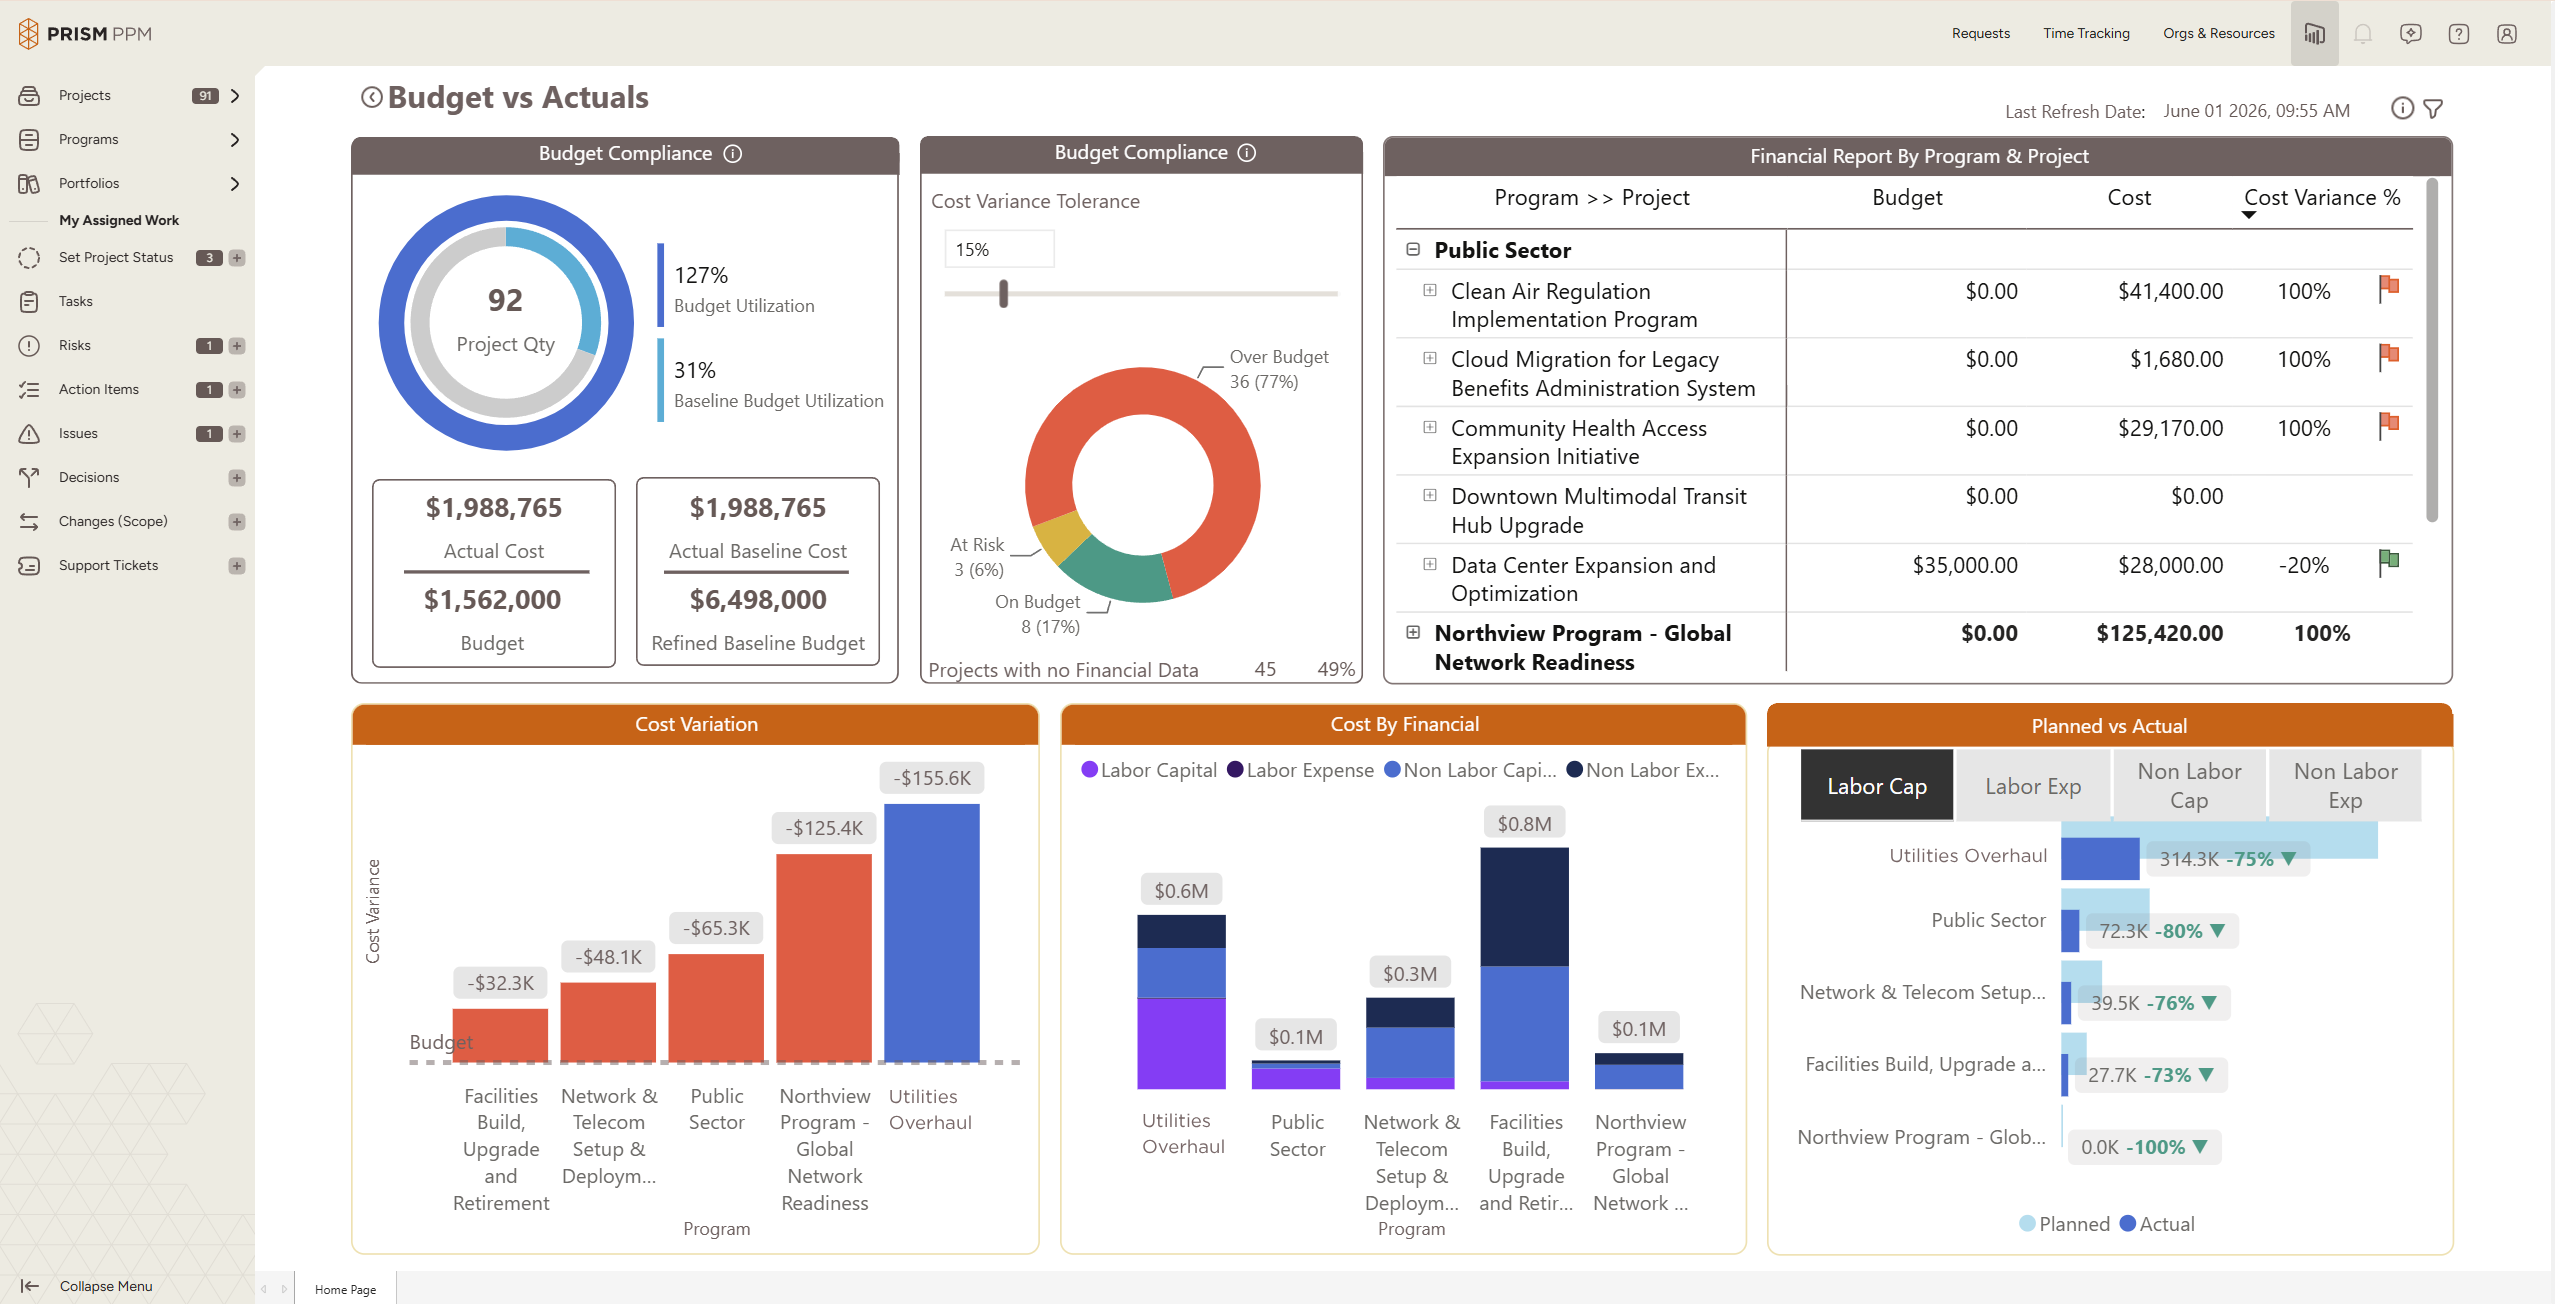Viewport: 2555px width, 1304px height.
Task: Switch to the Non Labor Exp tab
Action: [2345, 786]
